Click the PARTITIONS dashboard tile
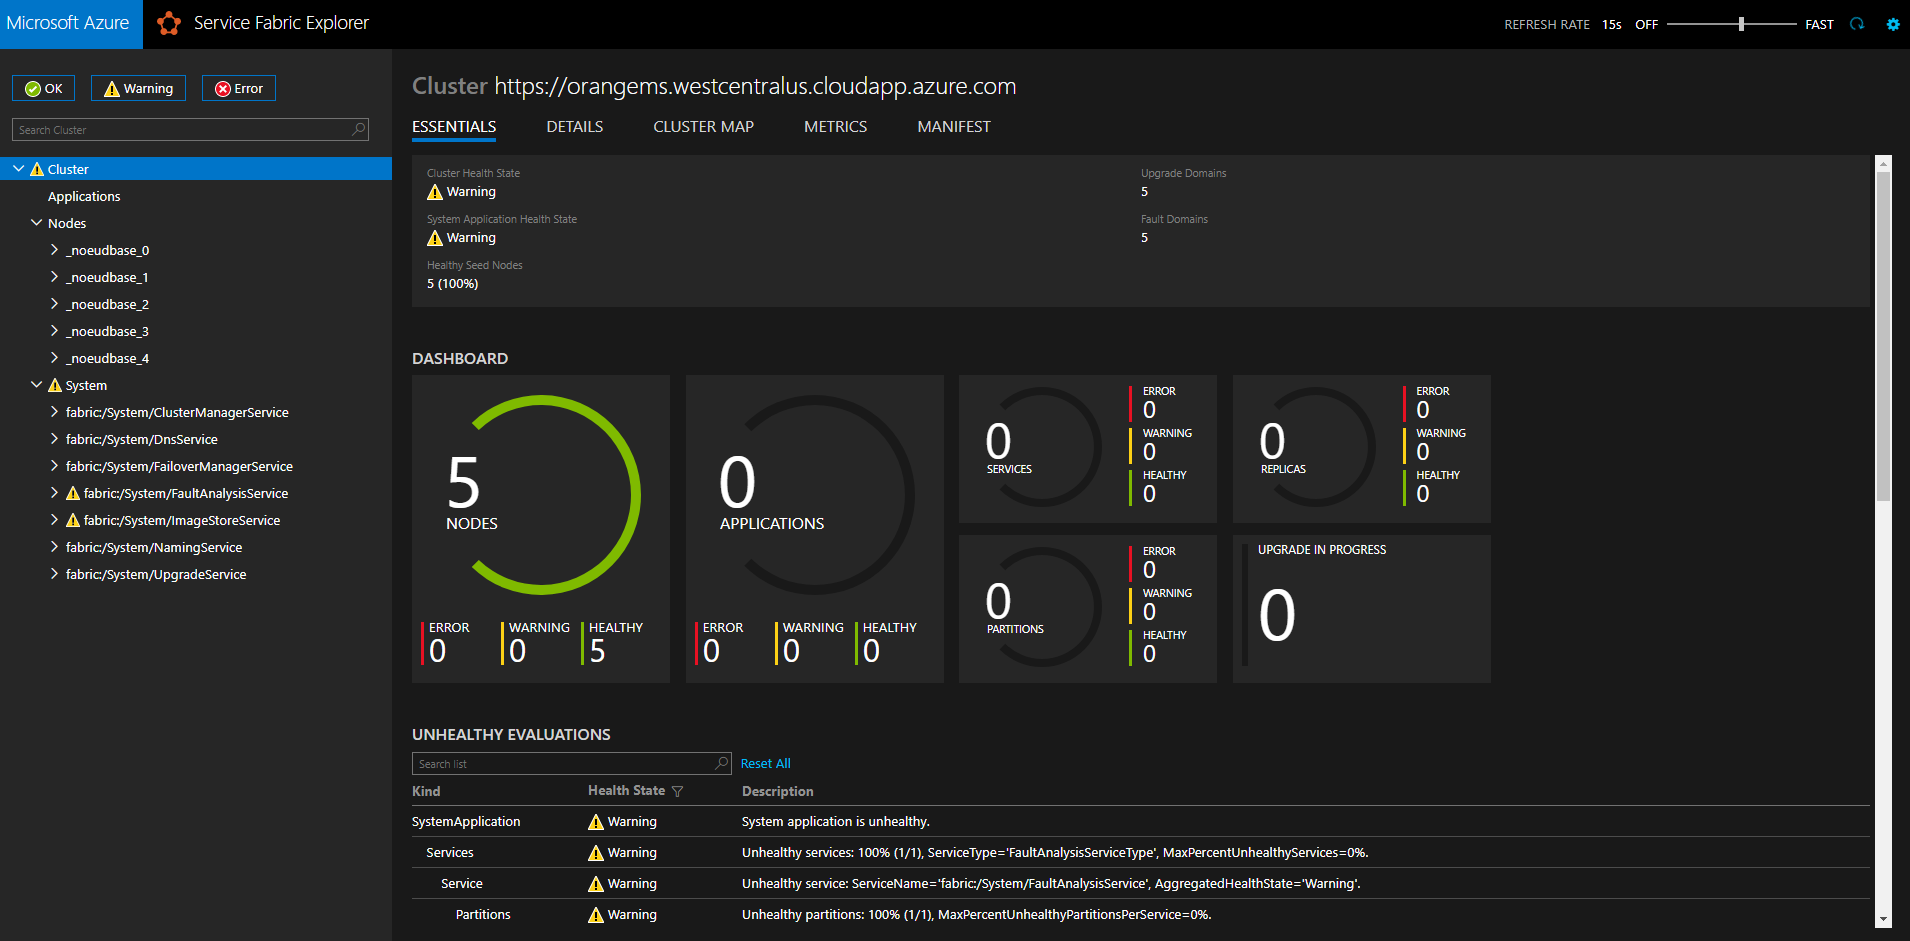Viewport: 1910px width, 941px height. tap(1088, 609)
